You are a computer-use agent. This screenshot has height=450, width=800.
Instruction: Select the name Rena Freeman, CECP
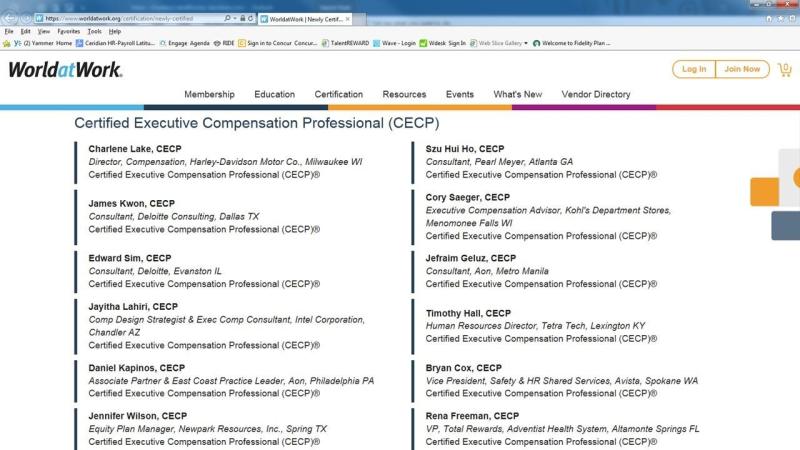[x=472, y=416]
